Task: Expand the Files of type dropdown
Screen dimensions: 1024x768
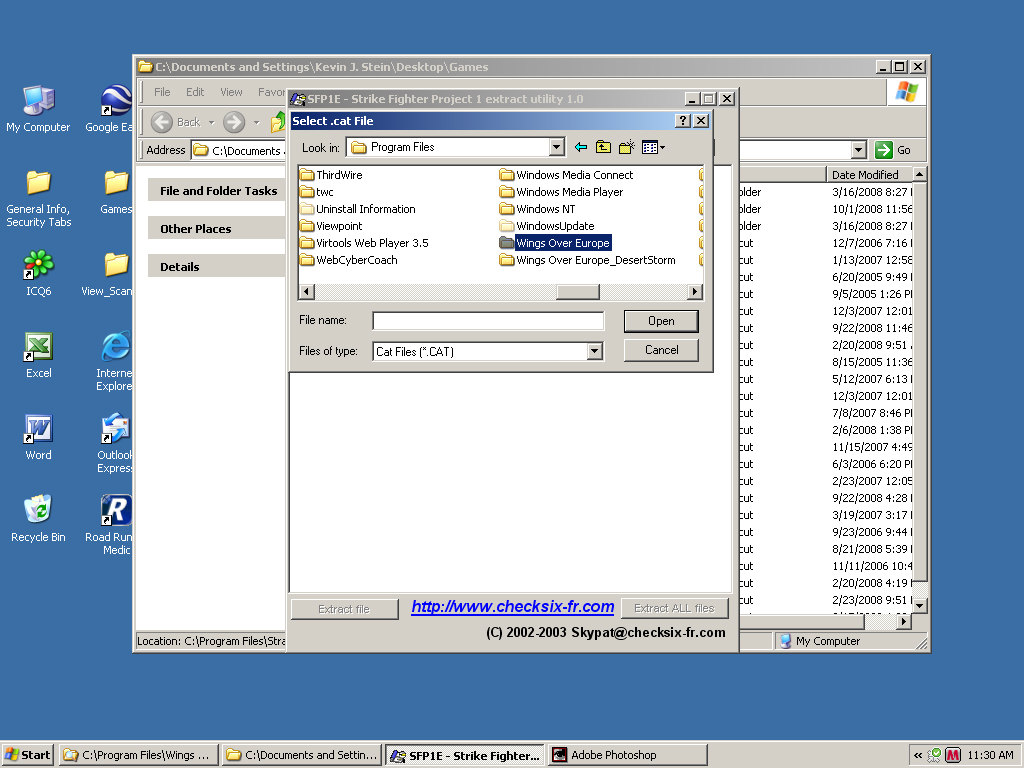Action: click(x=594, y=351)
